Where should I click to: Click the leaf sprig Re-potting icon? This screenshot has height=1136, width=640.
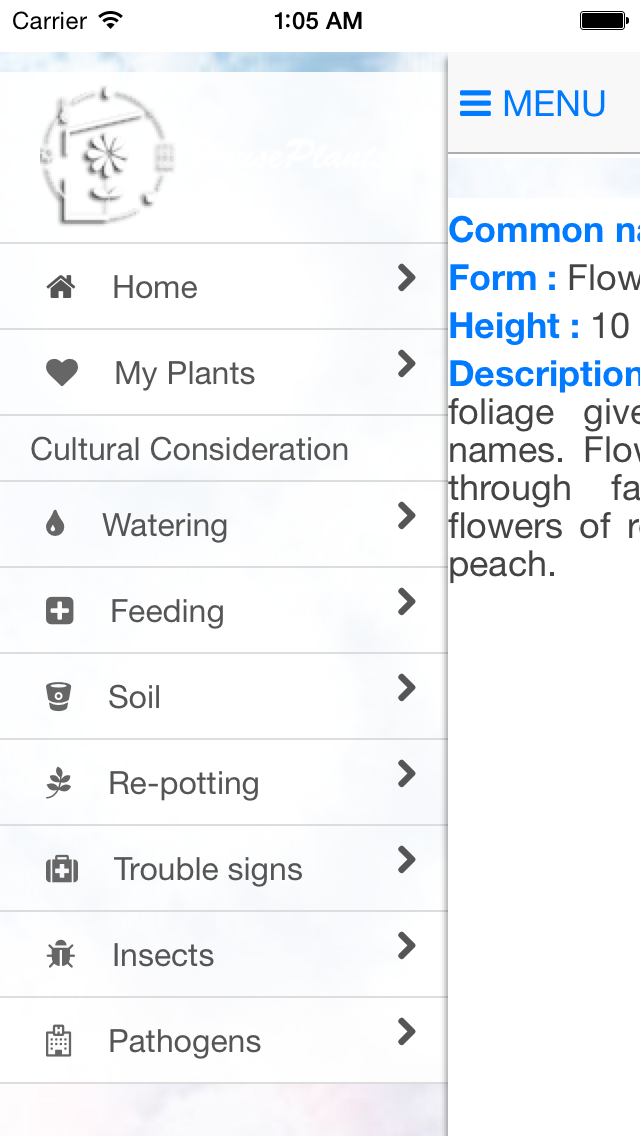59,783
